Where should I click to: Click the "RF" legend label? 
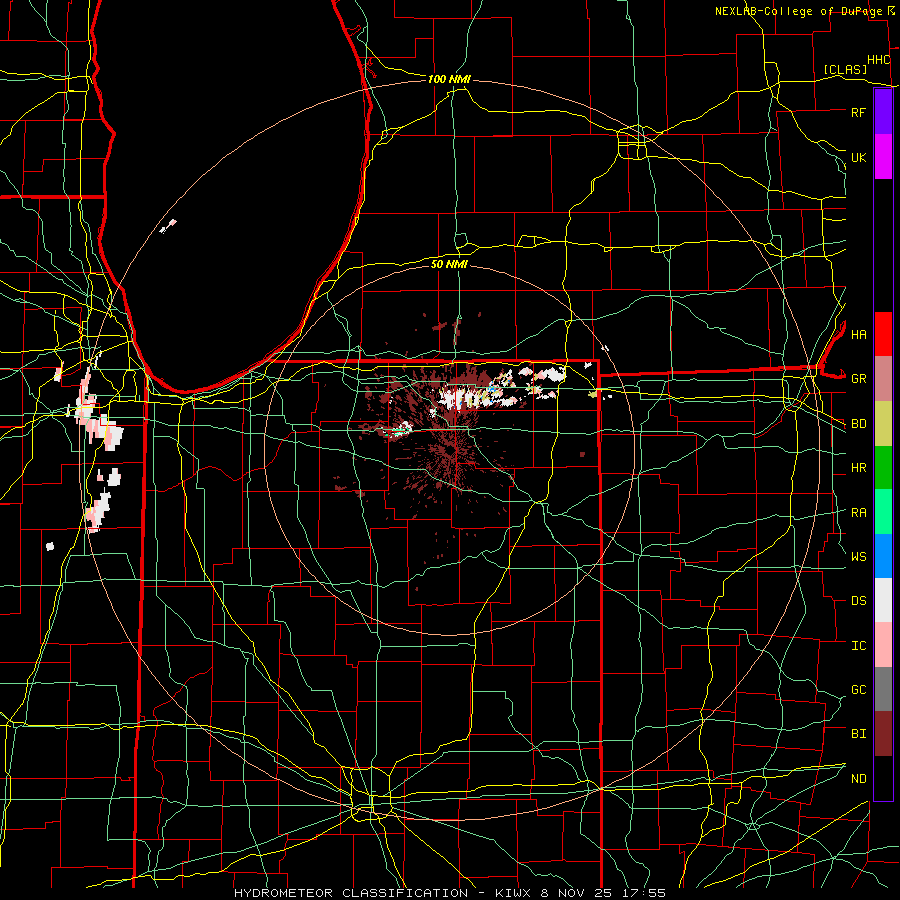[x=858, y=112]
